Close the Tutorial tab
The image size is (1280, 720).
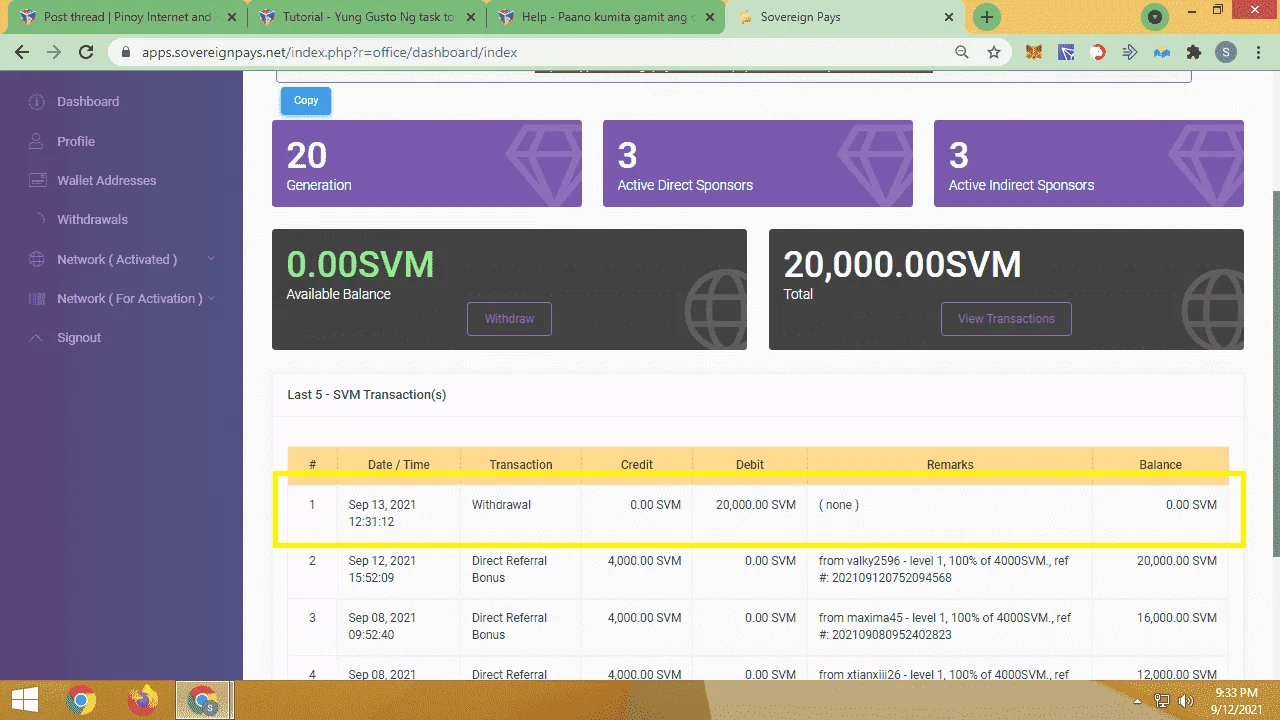coord(471,17)
